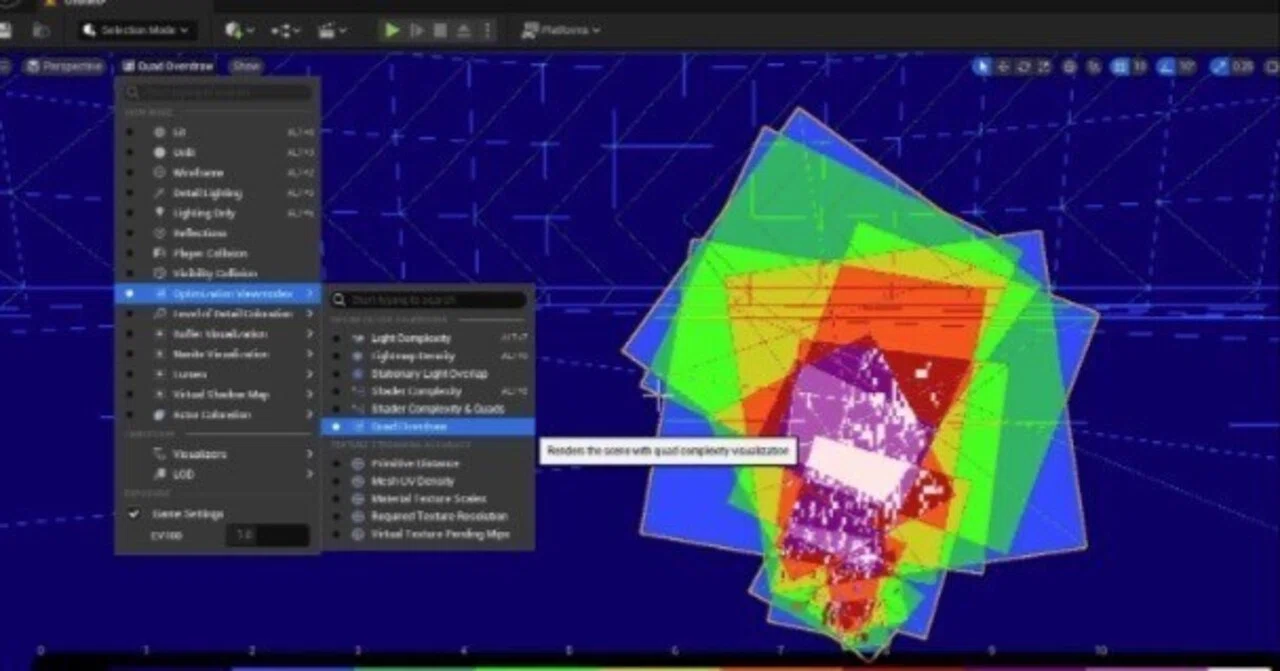Click the optimization submenu search field
The image size is (1280, 671).
(428, 300)
